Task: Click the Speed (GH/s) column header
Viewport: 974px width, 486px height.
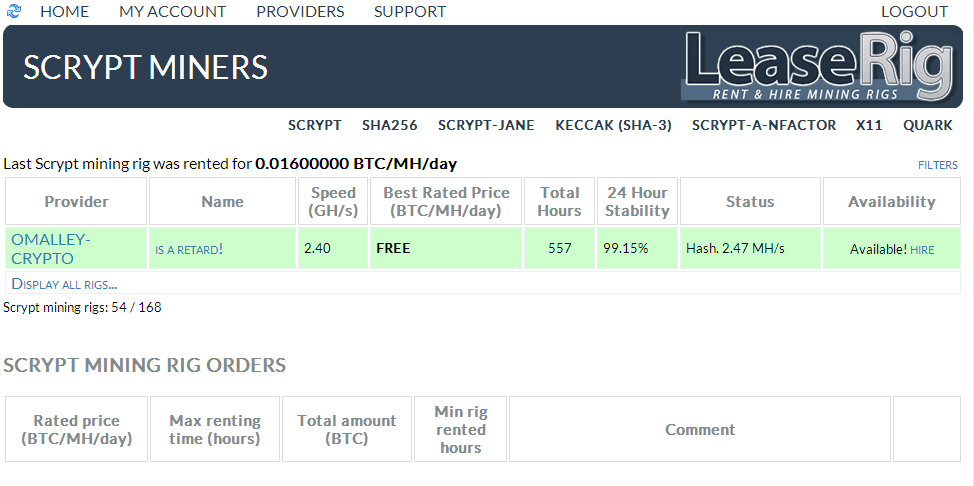Action: coord(334,201)
